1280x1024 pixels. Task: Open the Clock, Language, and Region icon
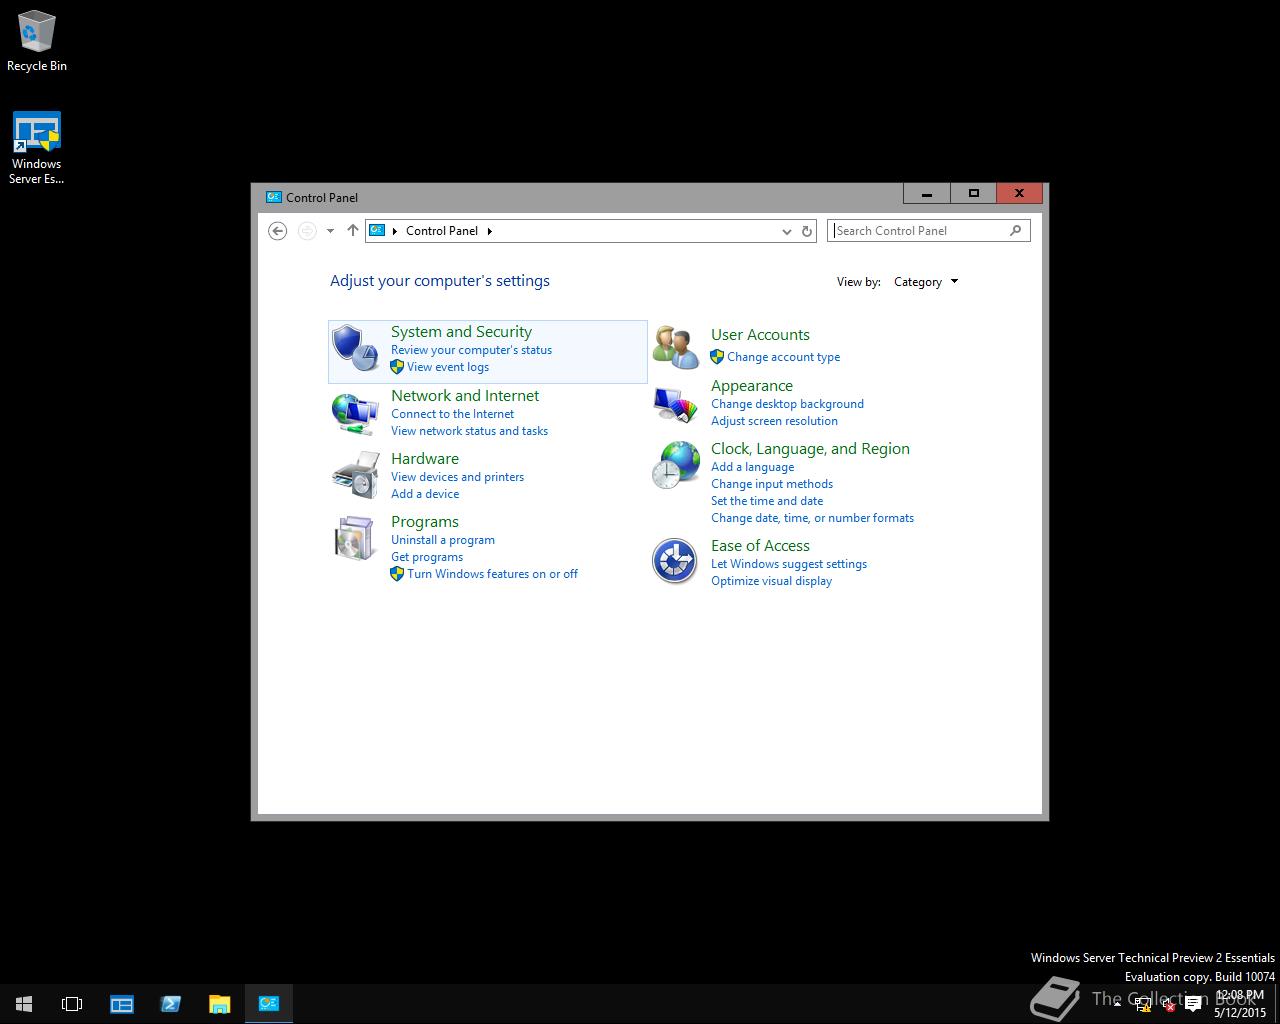click(676, 465)
